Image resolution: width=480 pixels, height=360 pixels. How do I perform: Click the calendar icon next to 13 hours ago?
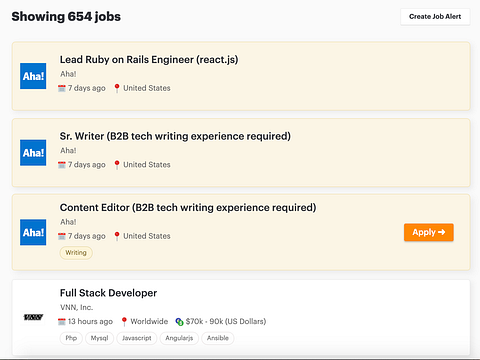(62, 322)
